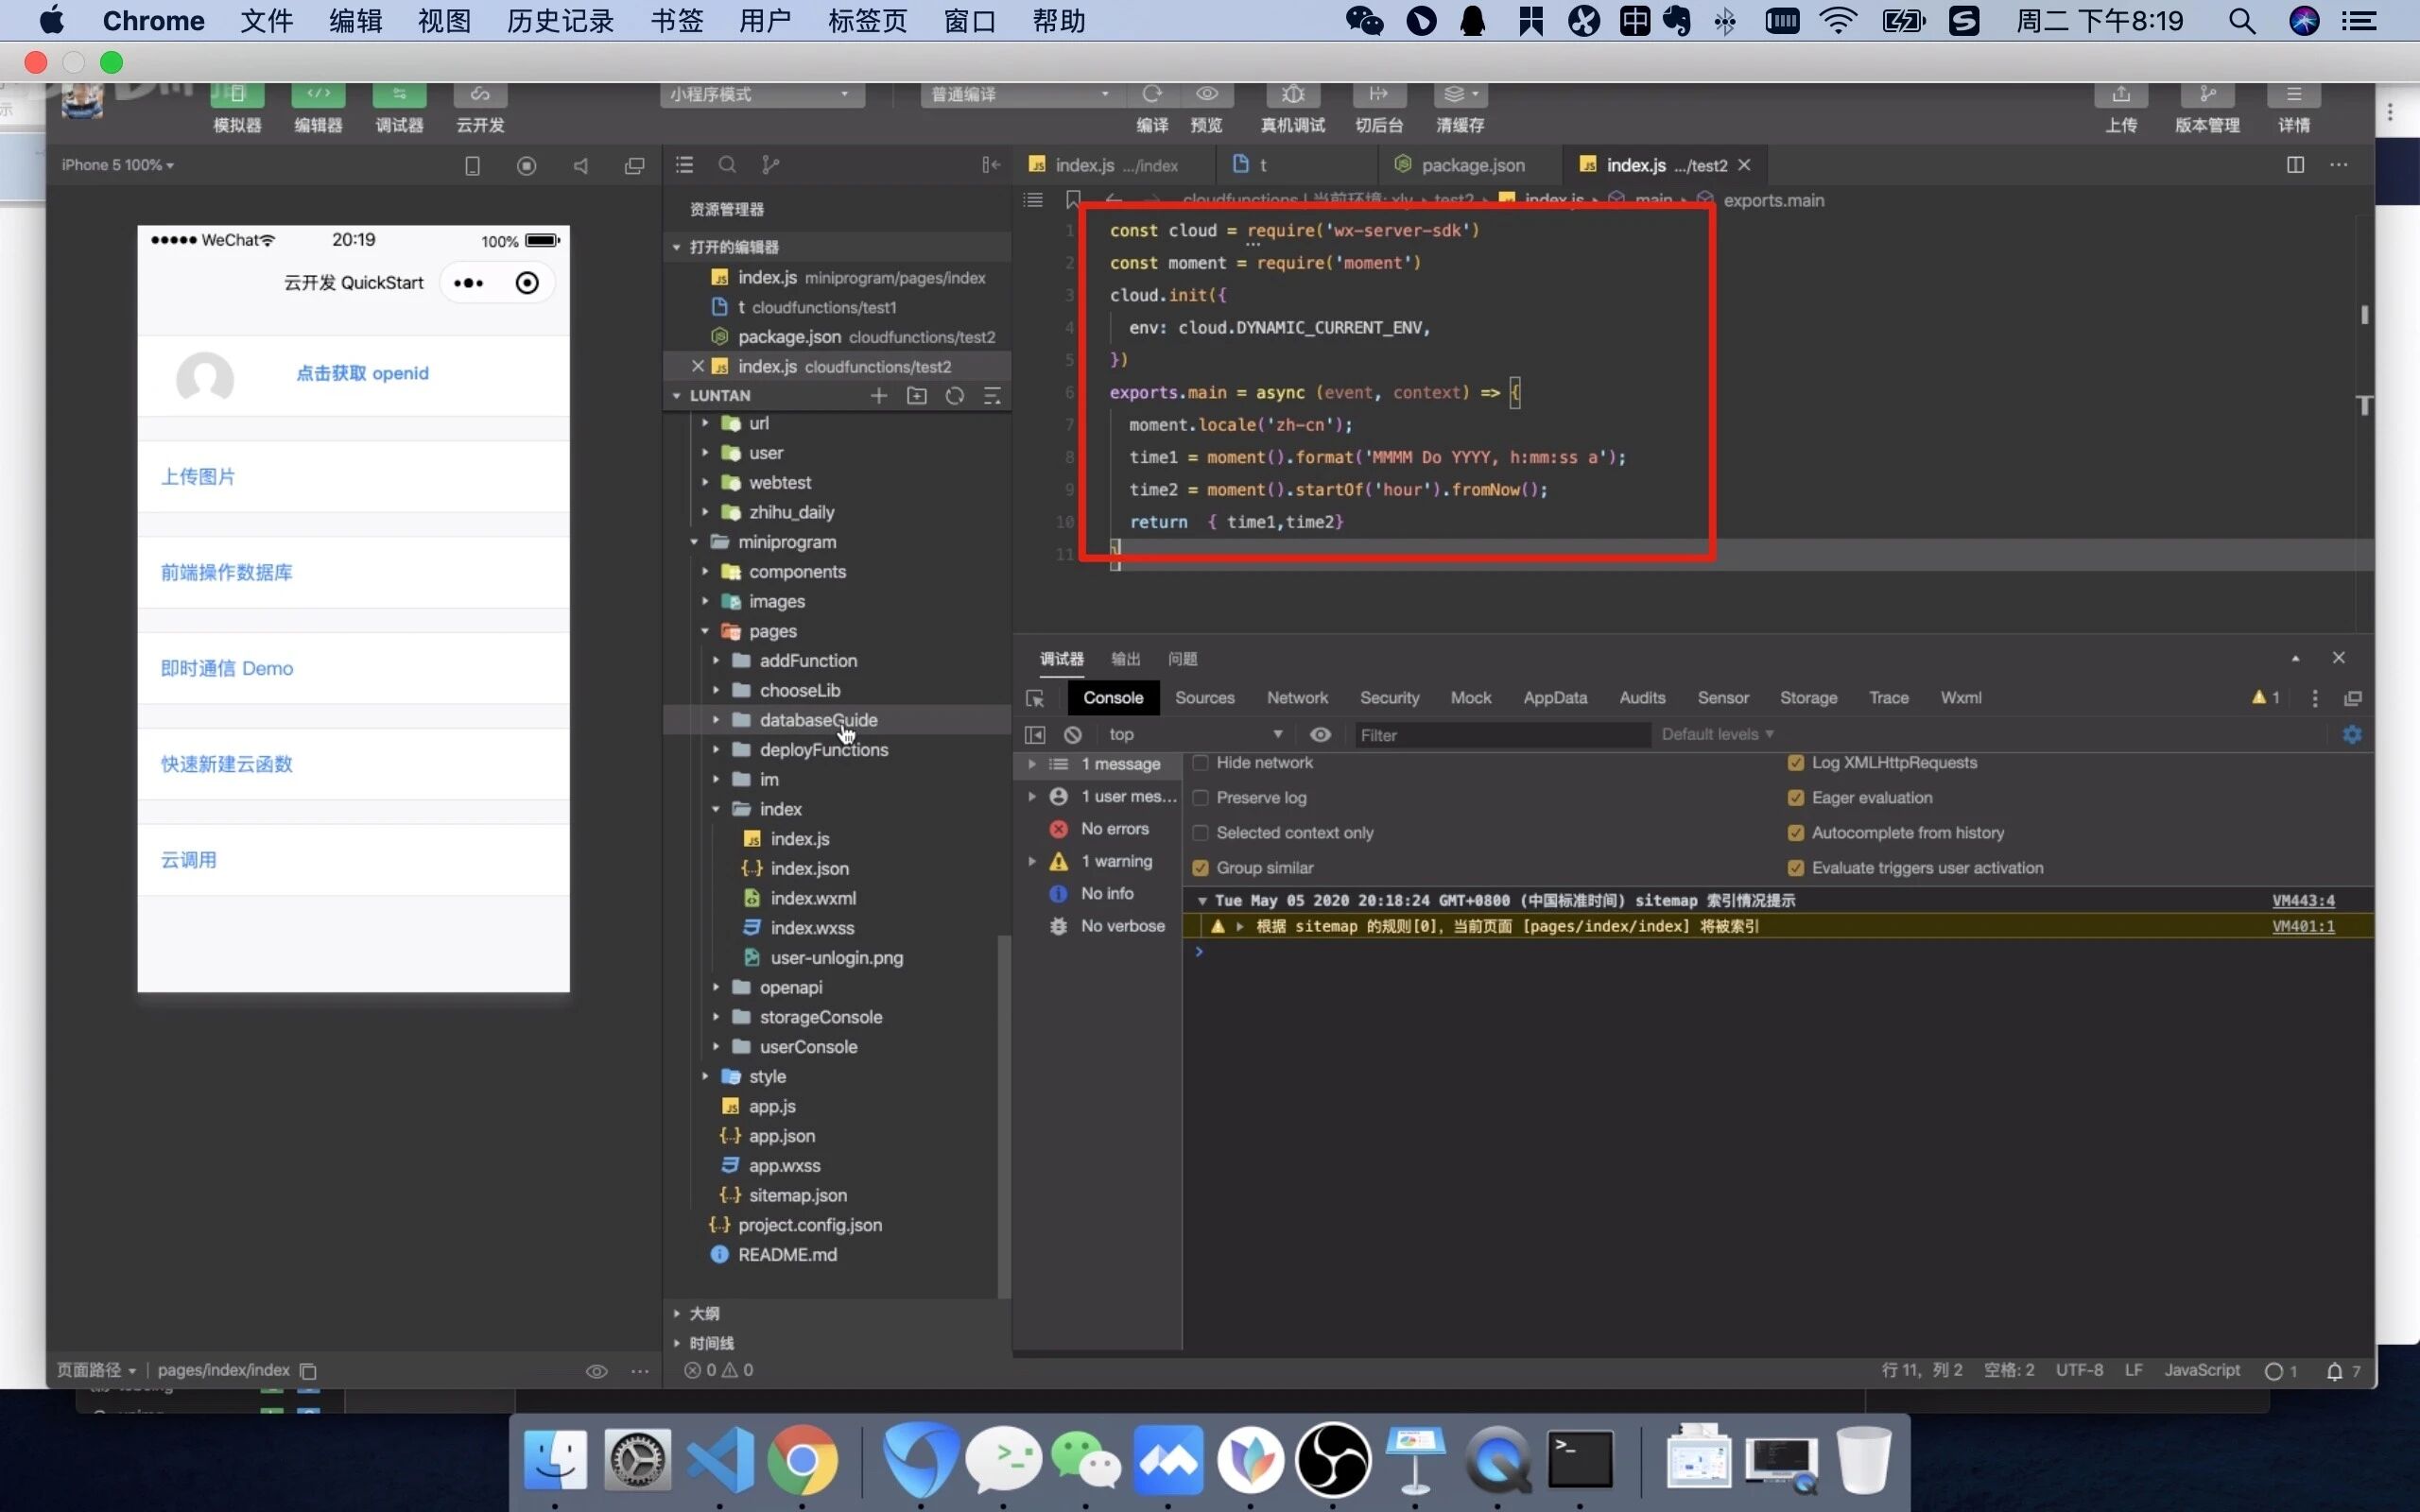Screen dimensions: 2420x1512
Task: Switch to the Network tab
Action: pos(1297,698)
